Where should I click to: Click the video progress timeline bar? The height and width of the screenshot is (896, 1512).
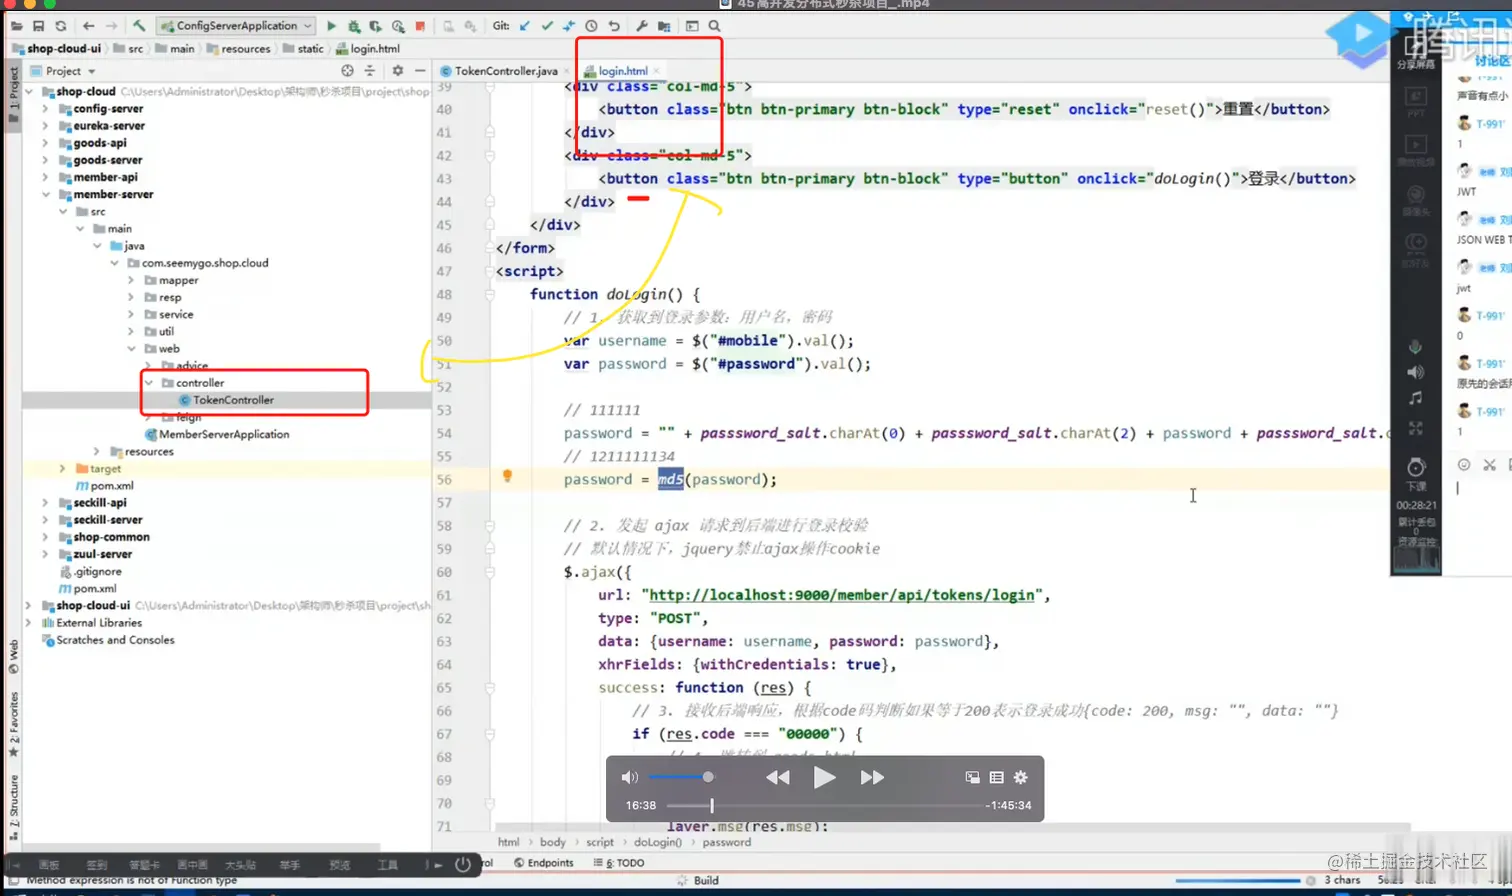[x=823, y=805]
